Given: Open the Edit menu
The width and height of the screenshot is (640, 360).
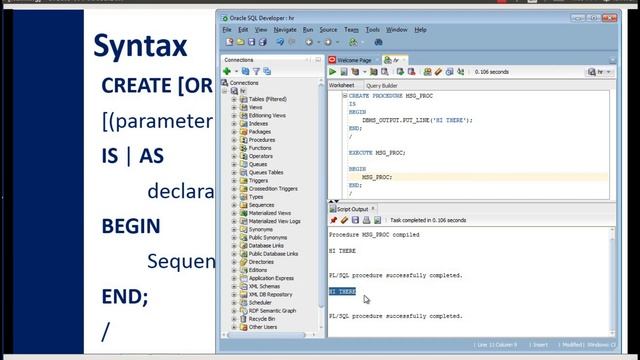Looking at the screenshot, I should (243, 30).
